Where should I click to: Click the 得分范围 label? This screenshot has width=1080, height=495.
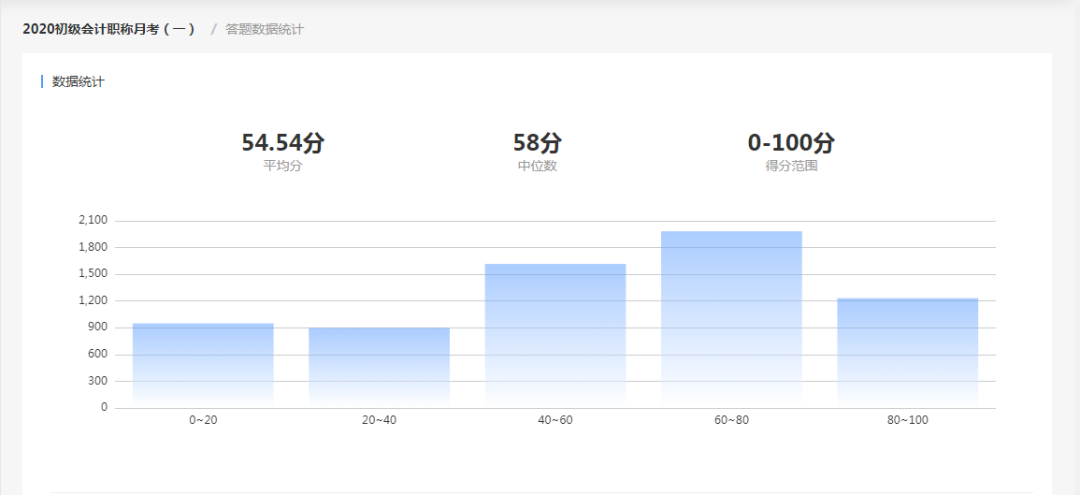pos(791,166)
